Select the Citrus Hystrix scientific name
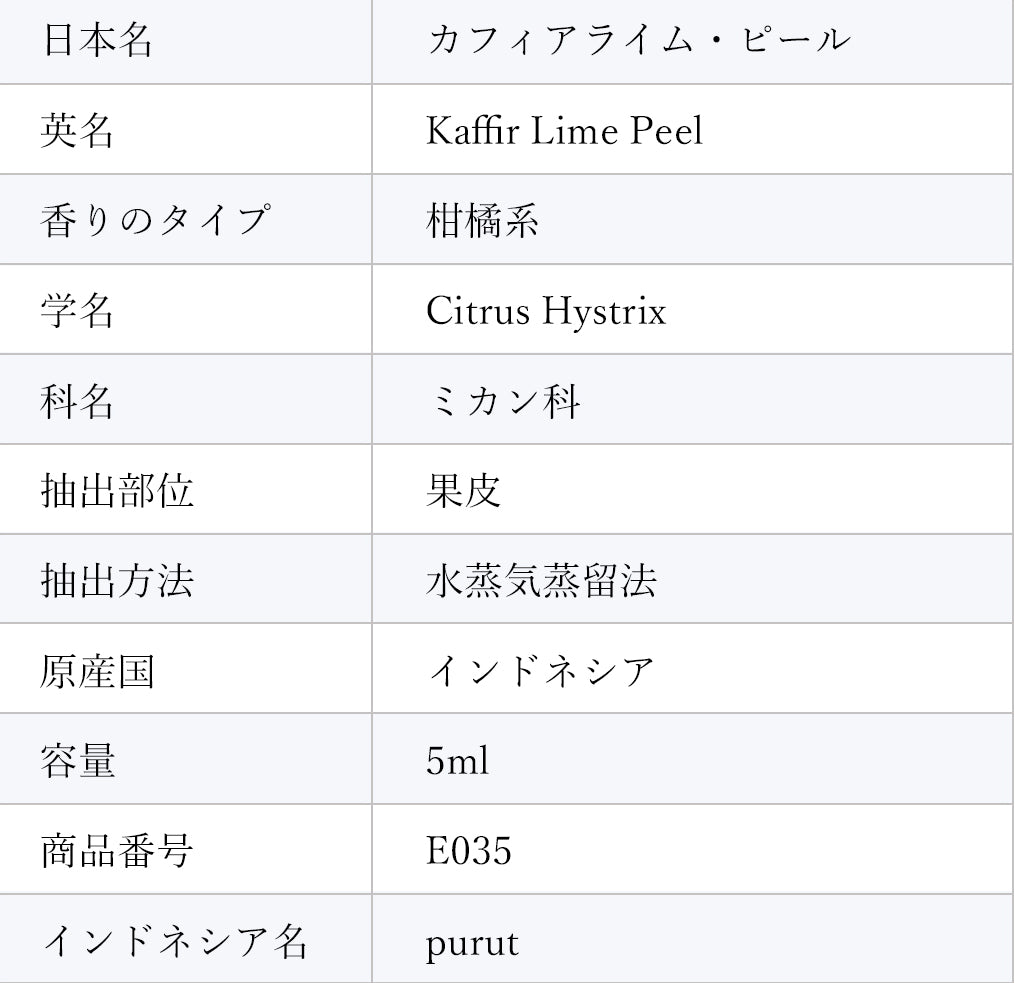Viewport: 1015px width, 983px height. pyautogui.click(x=545, y=311)
